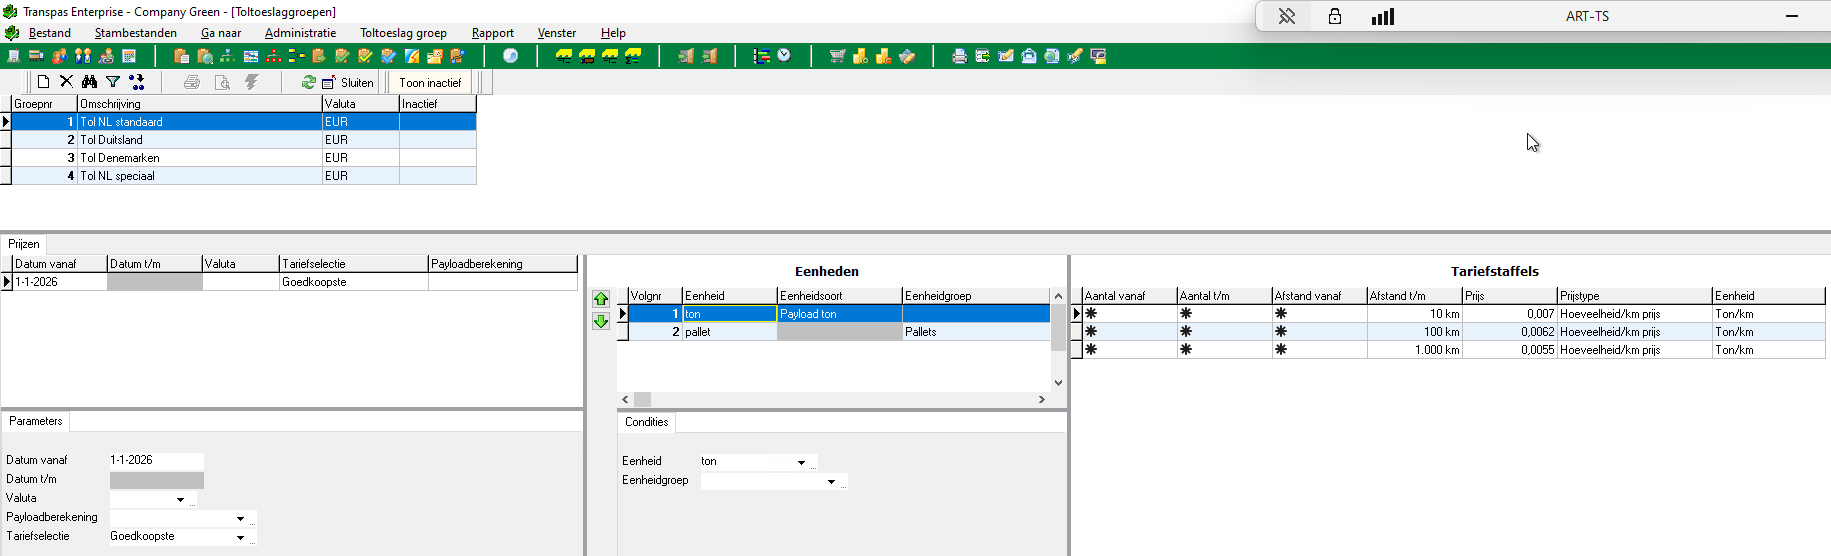This screenshot has width=1831, height=556.
Task: Delete the selected record with the X icon
Action: tap(66, 82)
